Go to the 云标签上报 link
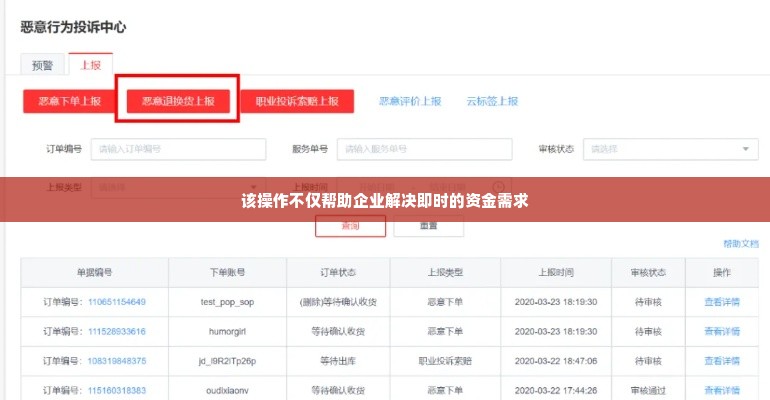 click(492, 101)
